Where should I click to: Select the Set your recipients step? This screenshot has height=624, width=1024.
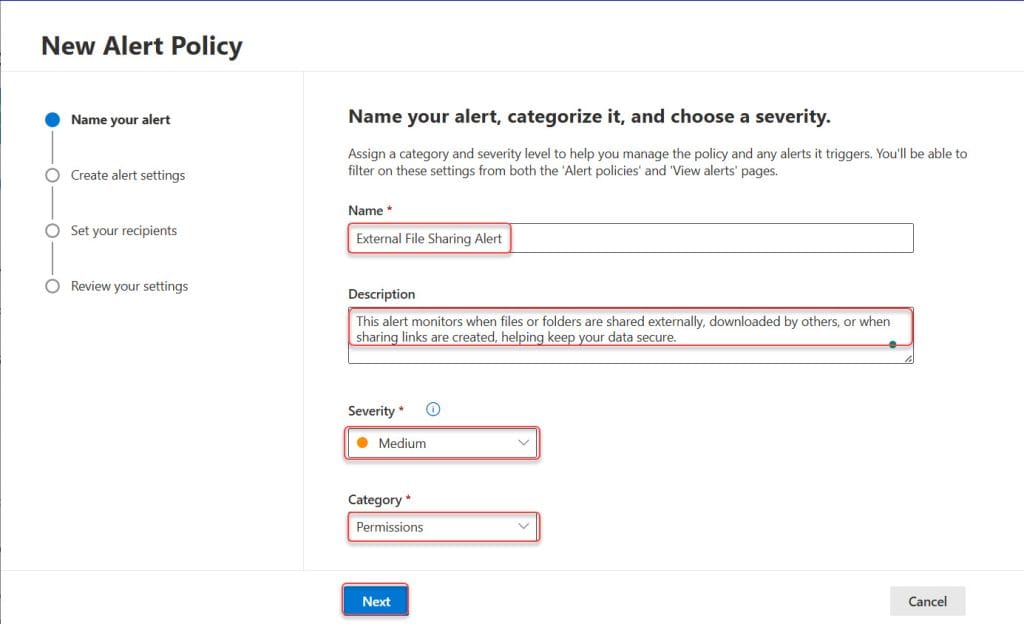point(122,231)
